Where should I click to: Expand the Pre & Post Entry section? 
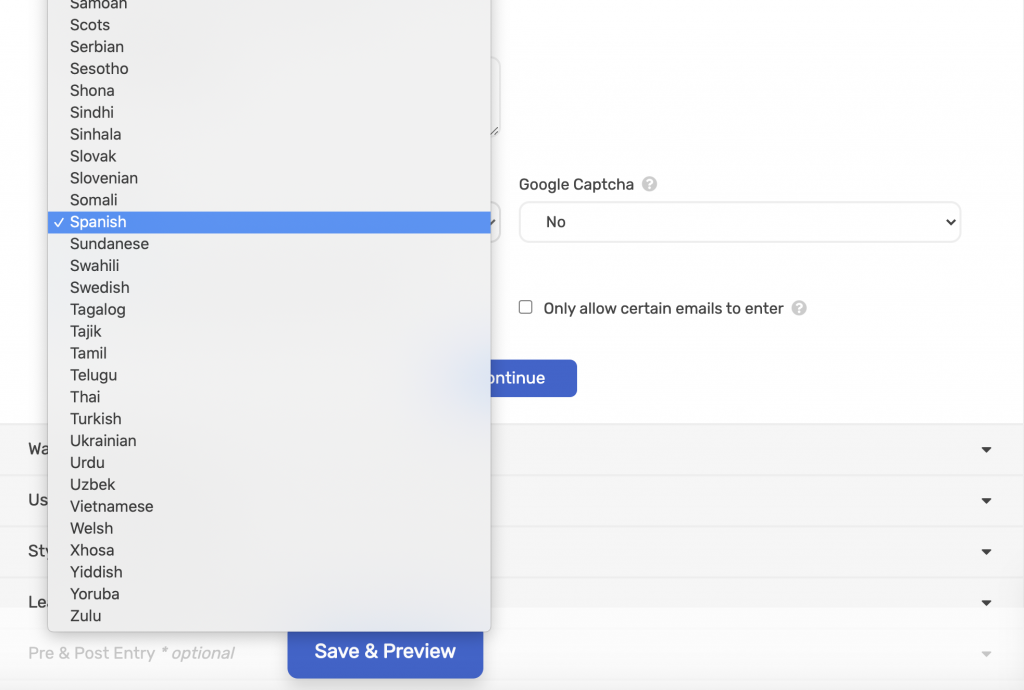986,654
